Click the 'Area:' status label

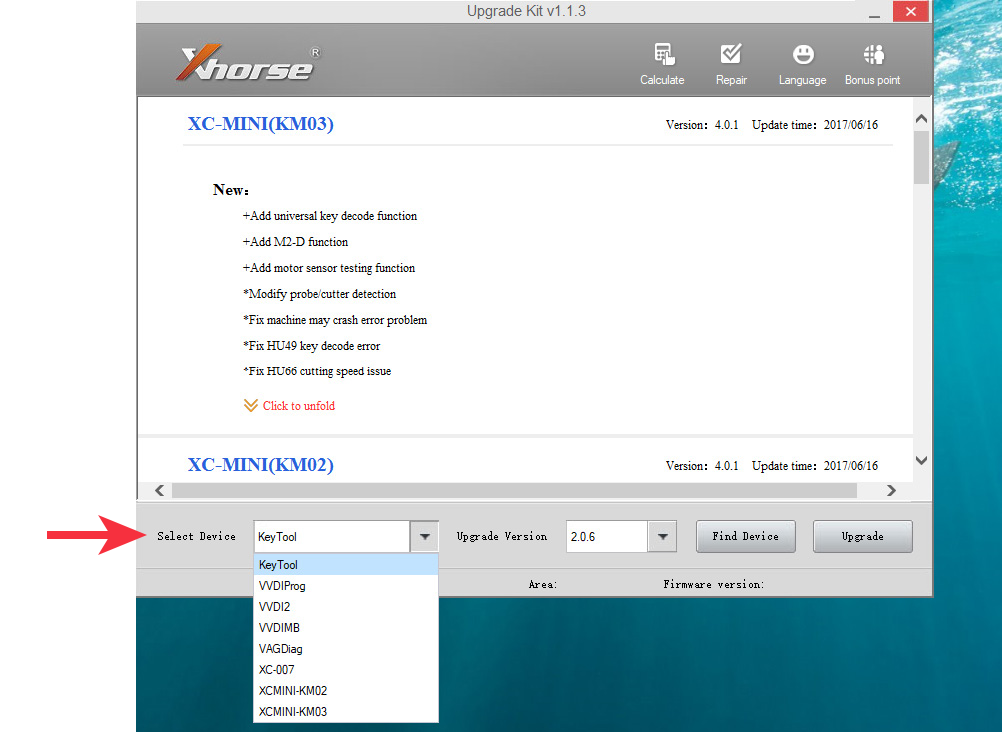click(543, 584)
